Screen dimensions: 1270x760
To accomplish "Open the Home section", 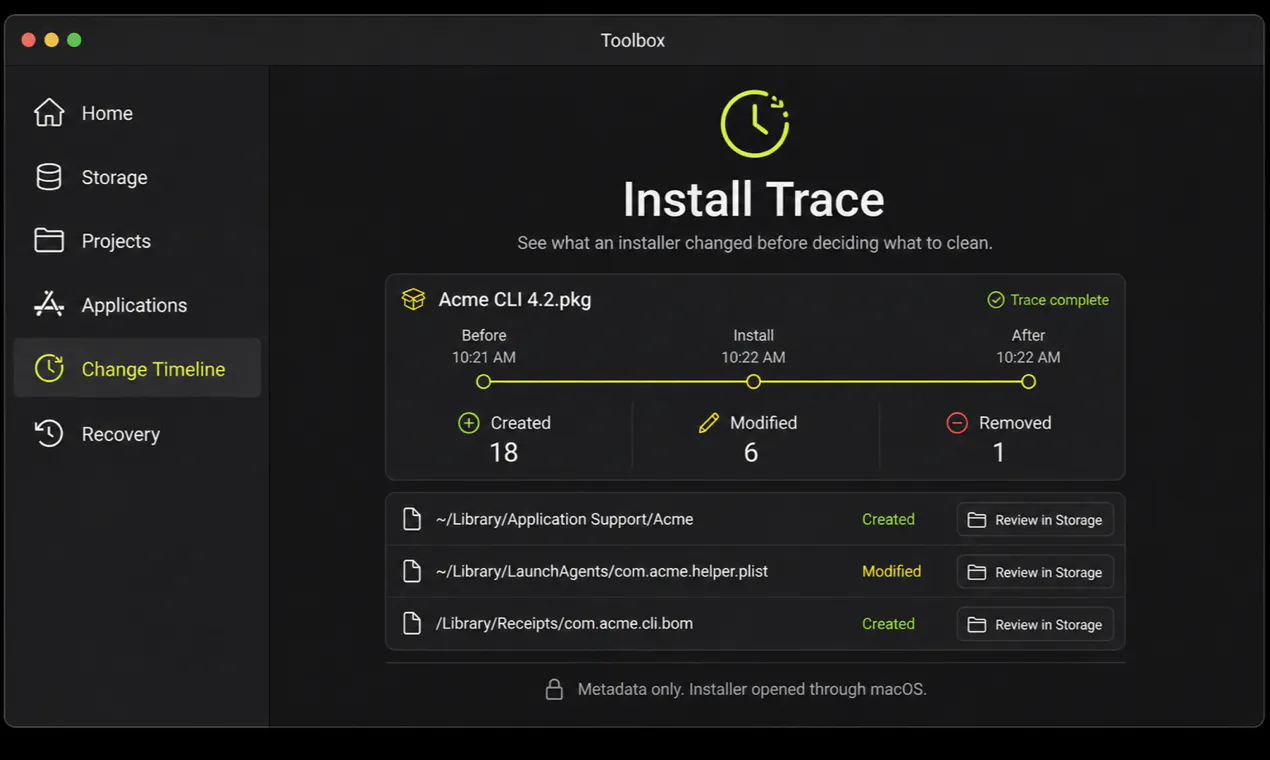I will [138, 113].
